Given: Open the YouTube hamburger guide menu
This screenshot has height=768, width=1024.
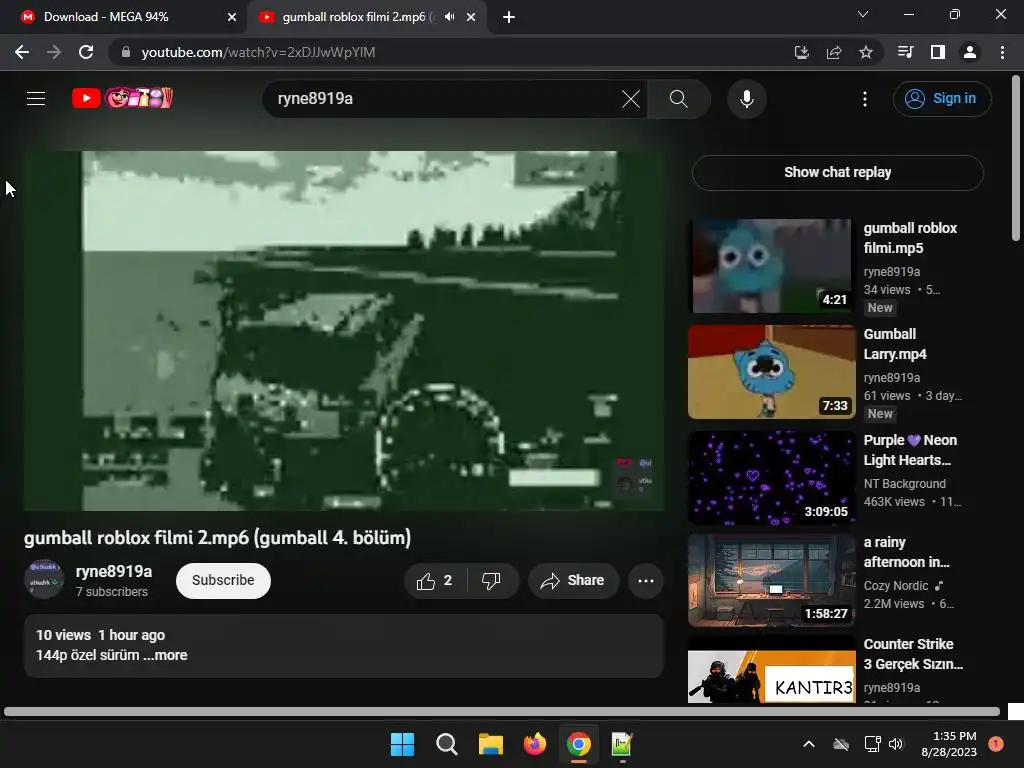Looking at the screenshot, I should (36, 99).
